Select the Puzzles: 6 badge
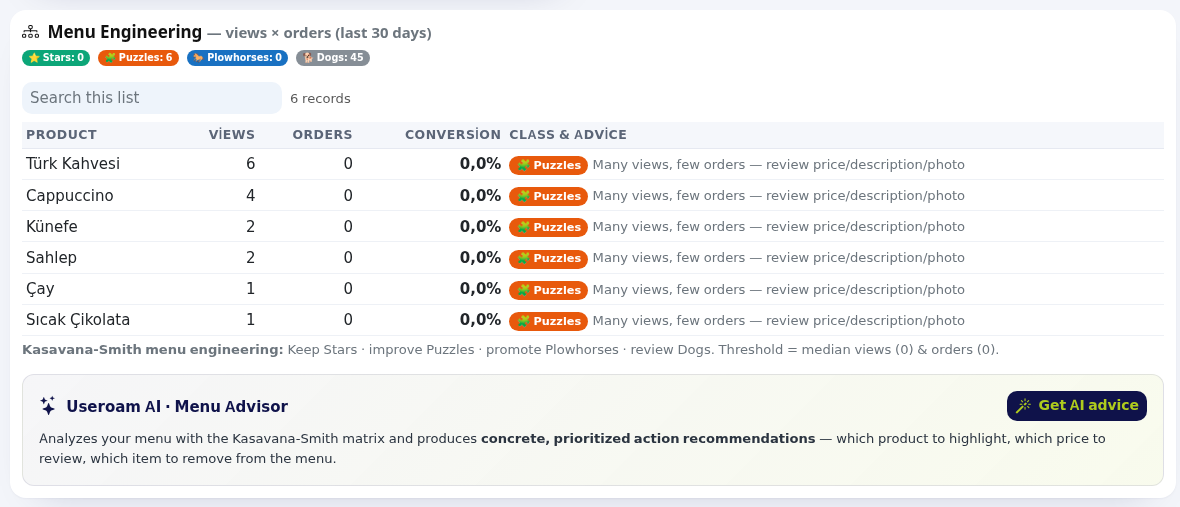1180x507 pixels. pyautogui.click(x=138, y=58)
